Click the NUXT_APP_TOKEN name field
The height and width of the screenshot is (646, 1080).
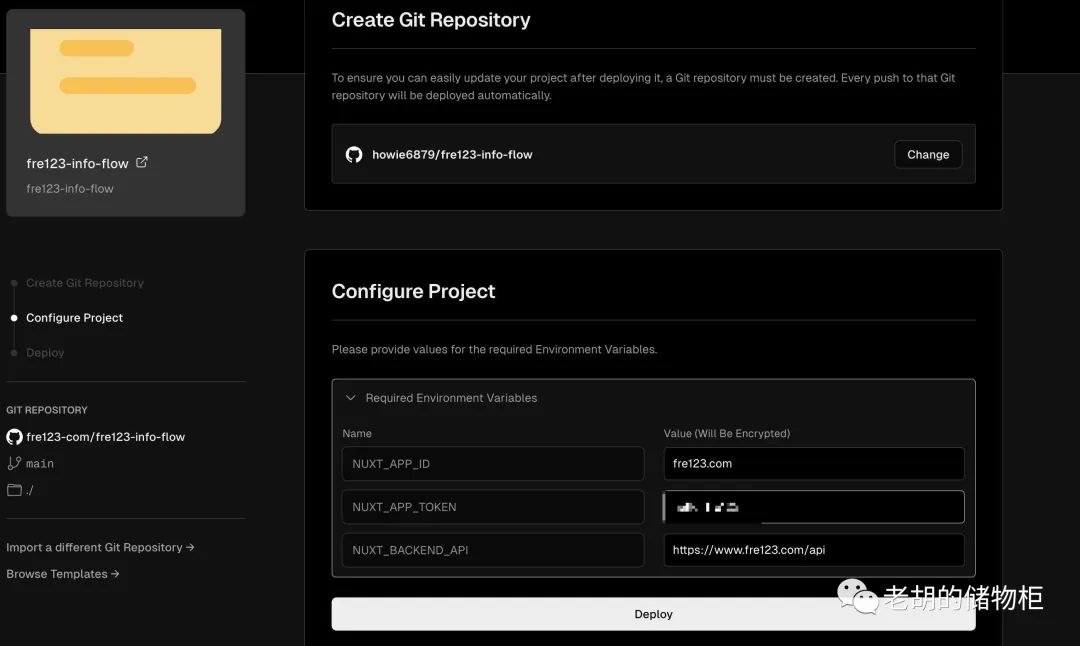[x=493, y=507]
